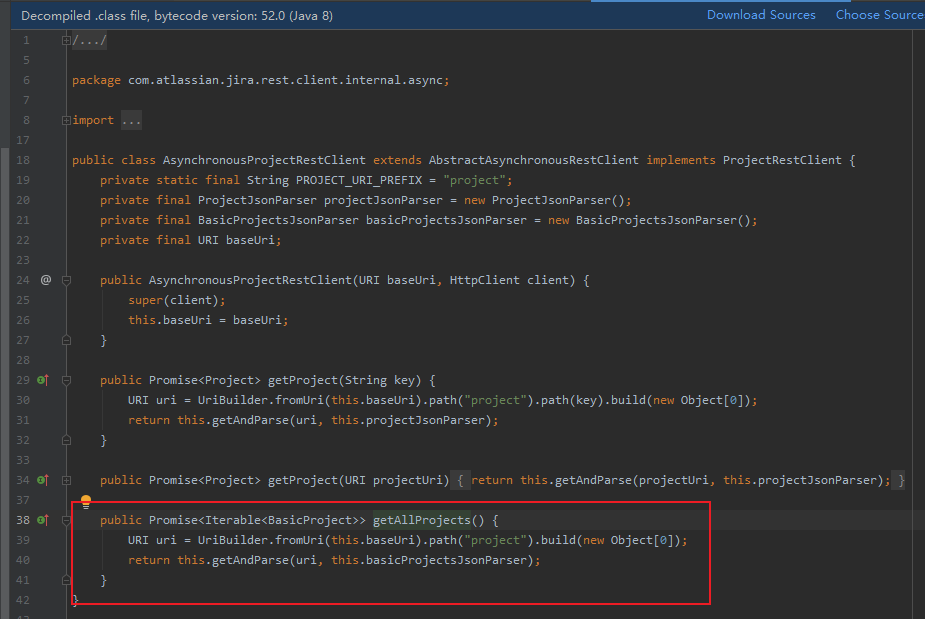925x619 pixels.
Task: Click the fold-end marker below the constructor
Action: click(66, 340)
